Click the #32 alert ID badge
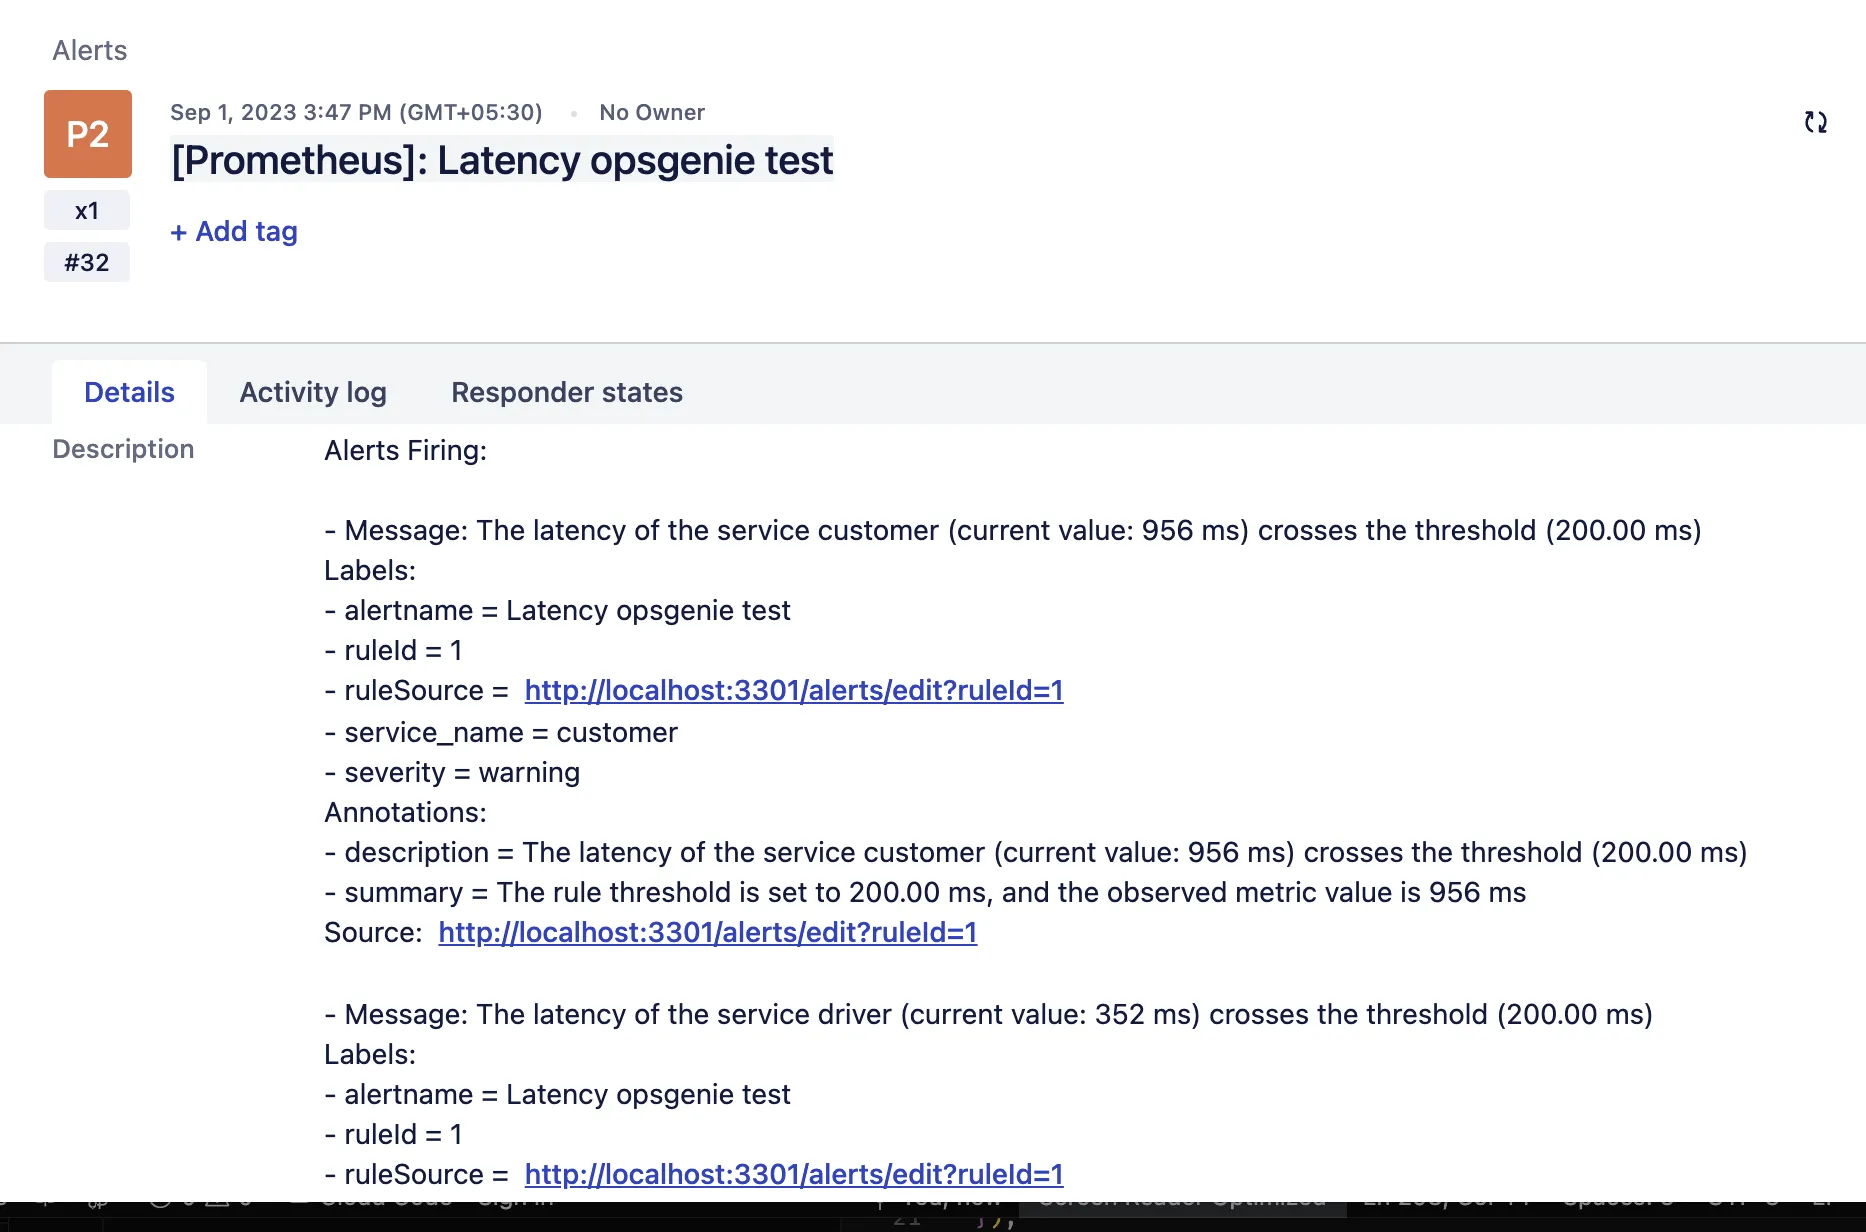 87,263
